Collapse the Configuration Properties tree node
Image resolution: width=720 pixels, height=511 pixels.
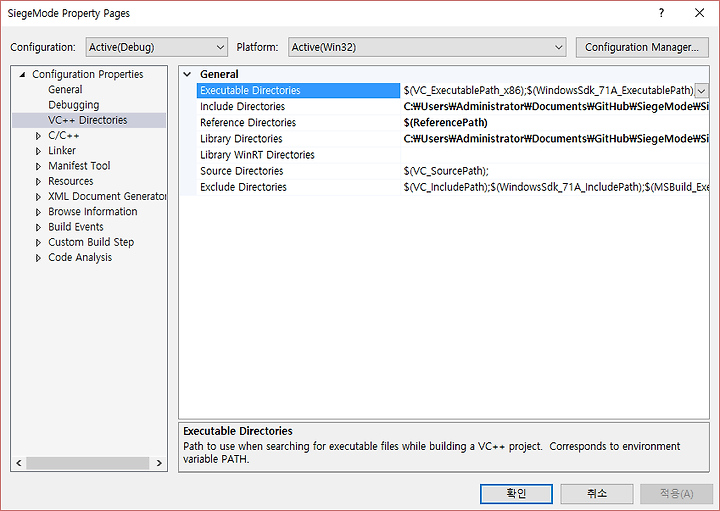(22, 74)
